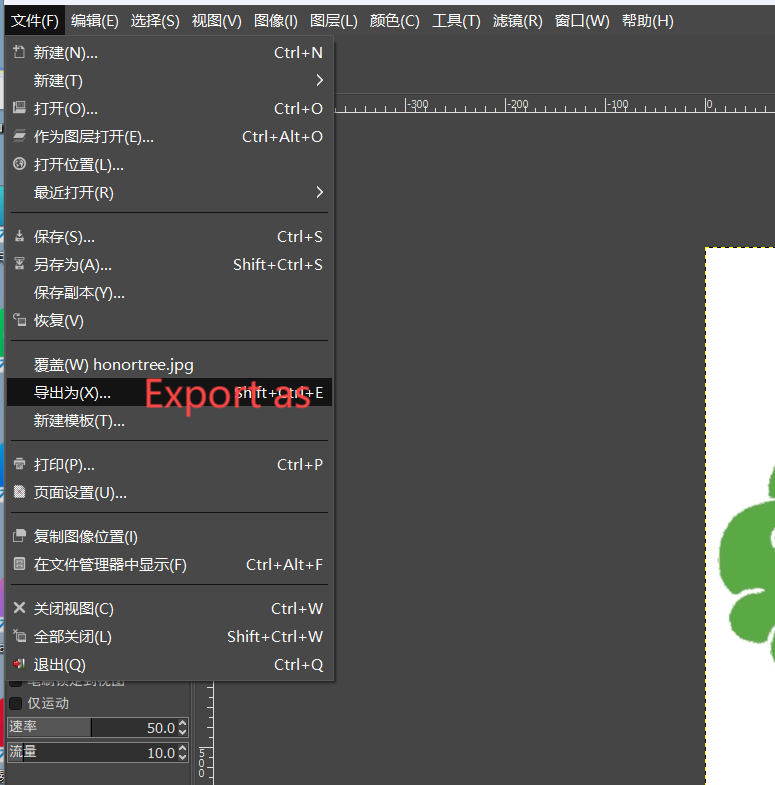Viewport: 775px width, 785px height.
Task: Open the 选择(S) menu
Action: (155, 21)
